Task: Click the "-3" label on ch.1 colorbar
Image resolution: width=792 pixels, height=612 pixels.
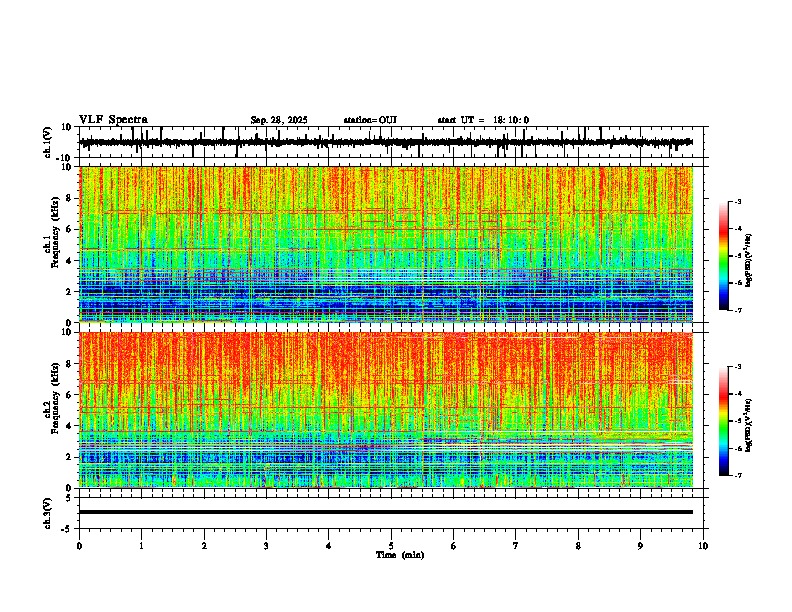Action: pos(737,201)
